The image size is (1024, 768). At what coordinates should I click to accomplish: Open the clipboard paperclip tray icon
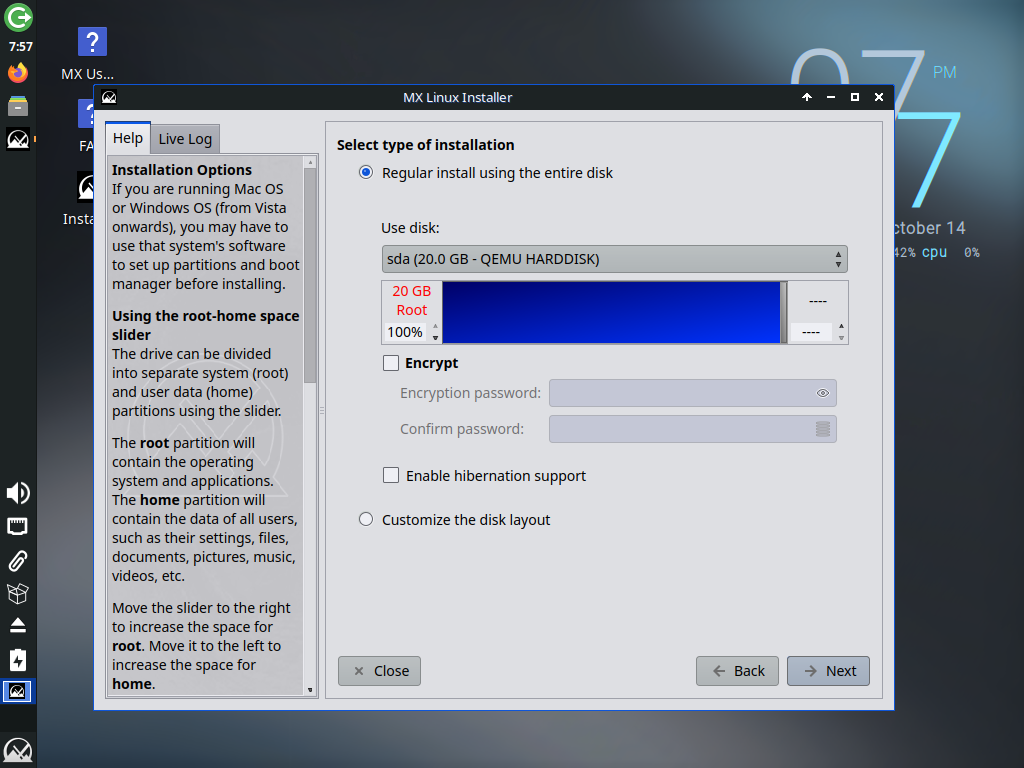click(x=18, y=560)
